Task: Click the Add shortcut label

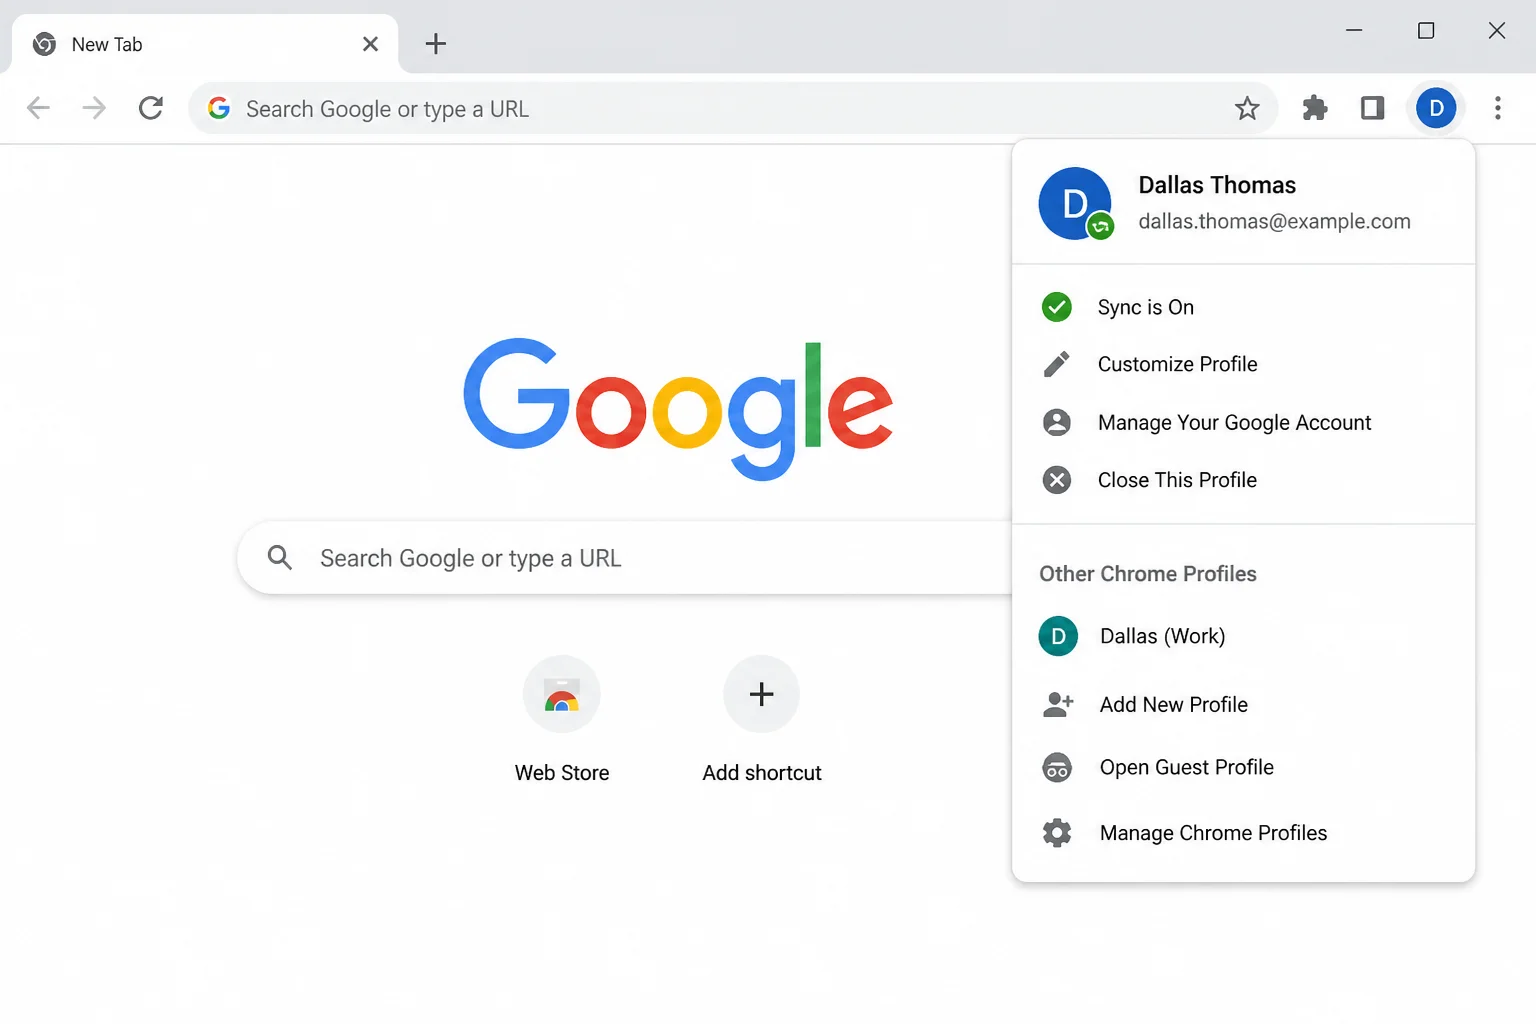Action: pos(762,773)
